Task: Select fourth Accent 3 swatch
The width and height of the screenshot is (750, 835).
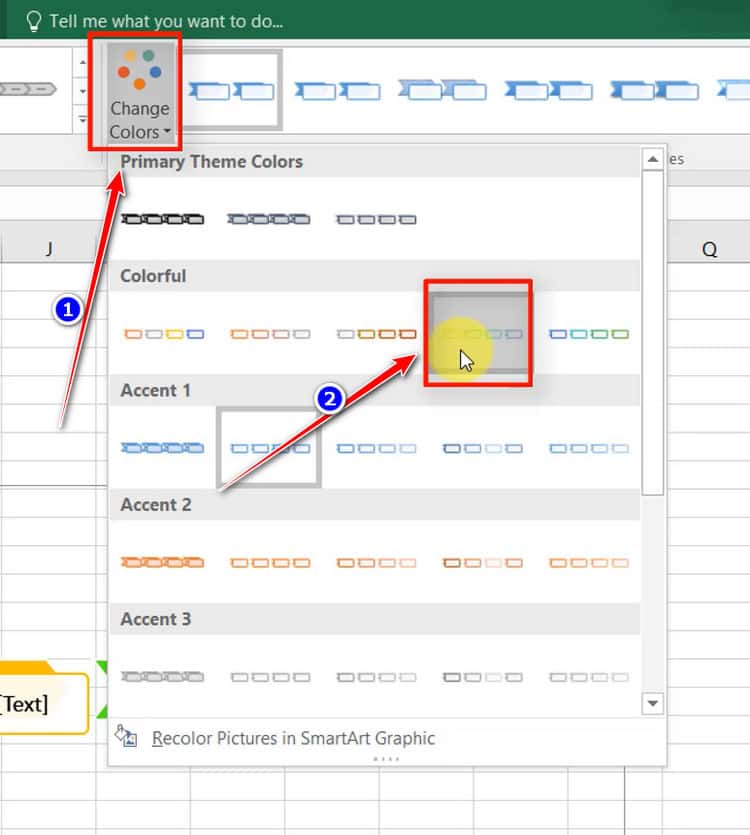Action: [x=483, y=677]
